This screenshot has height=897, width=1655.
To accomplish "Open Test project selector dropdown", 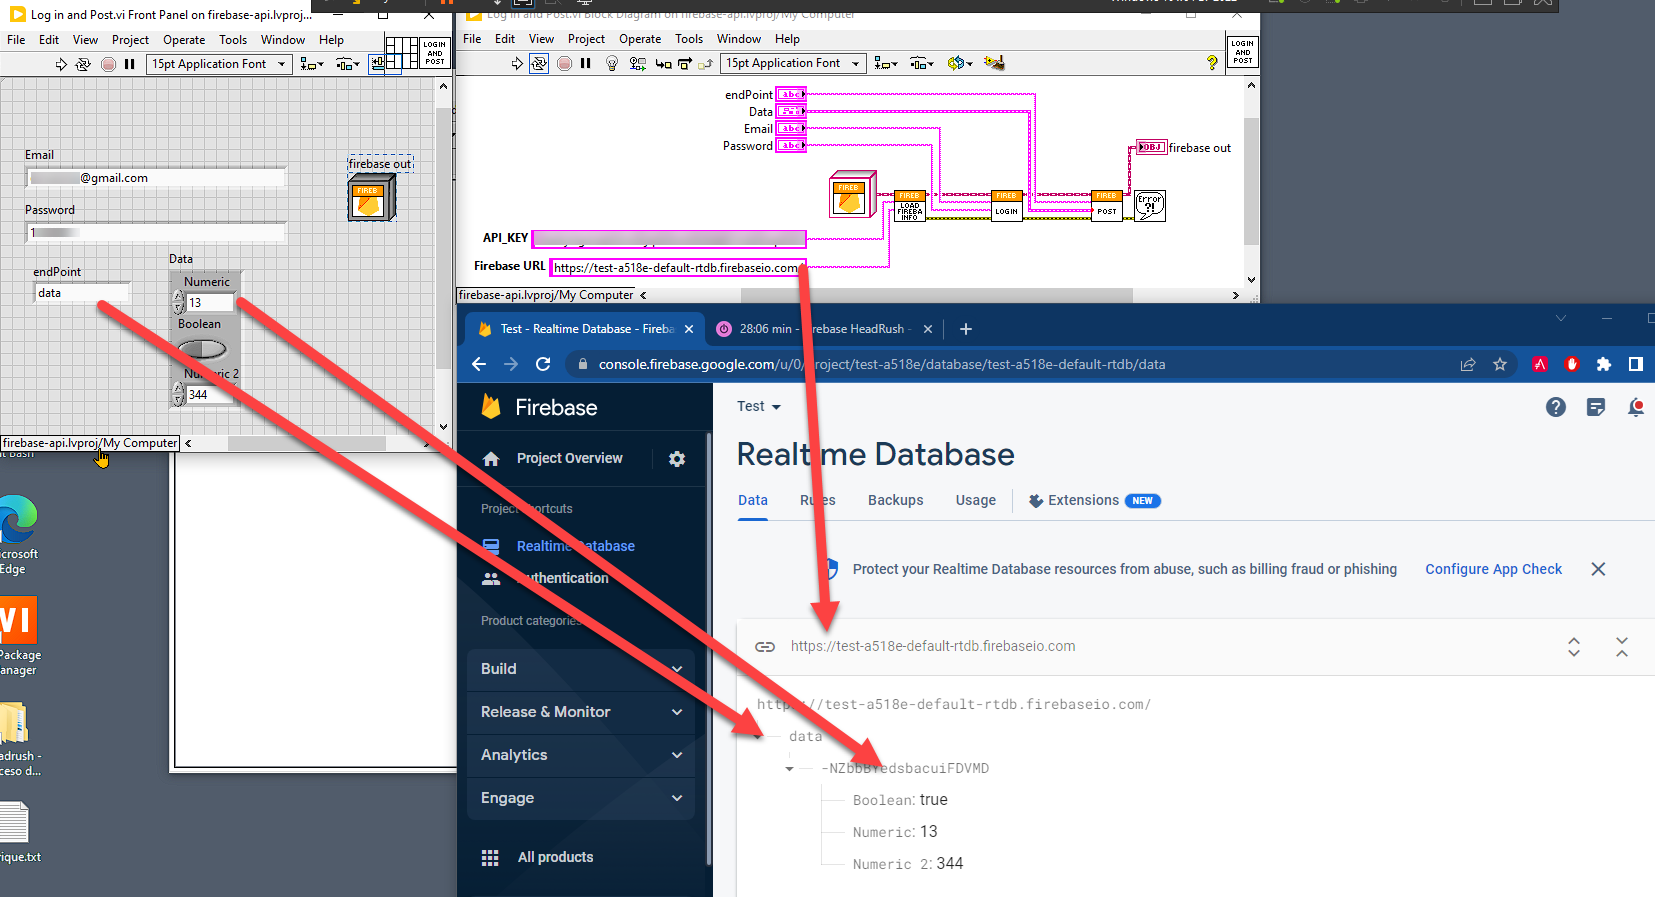I will pyautogui.click(x=759, y=406).
